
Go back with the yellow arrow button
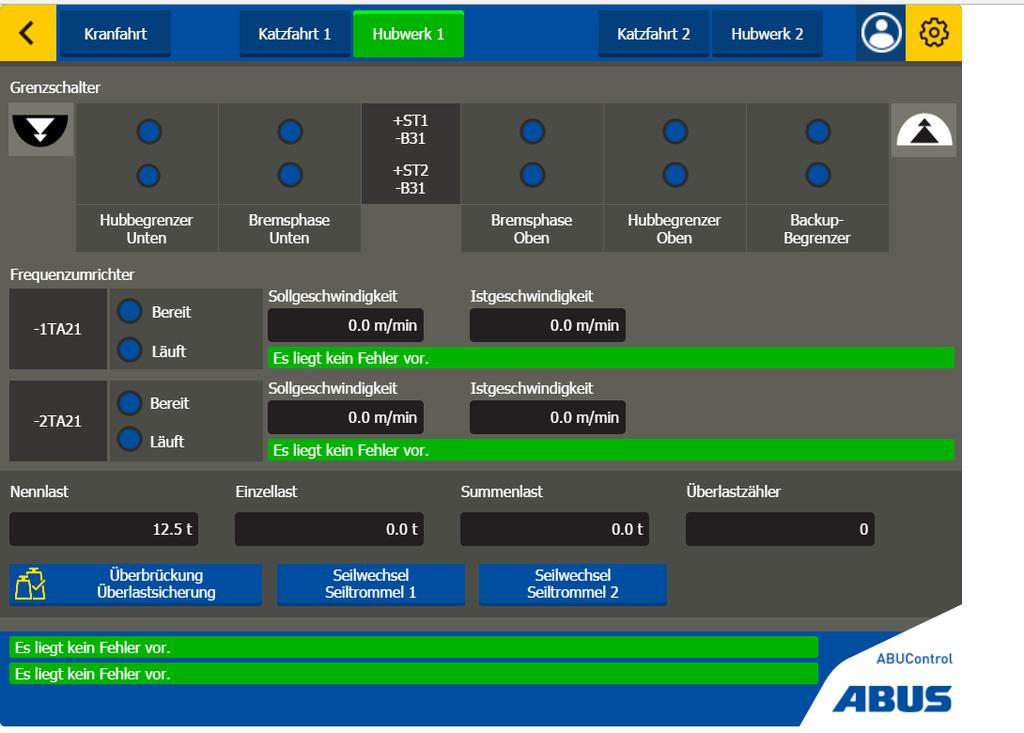[27, 33]
